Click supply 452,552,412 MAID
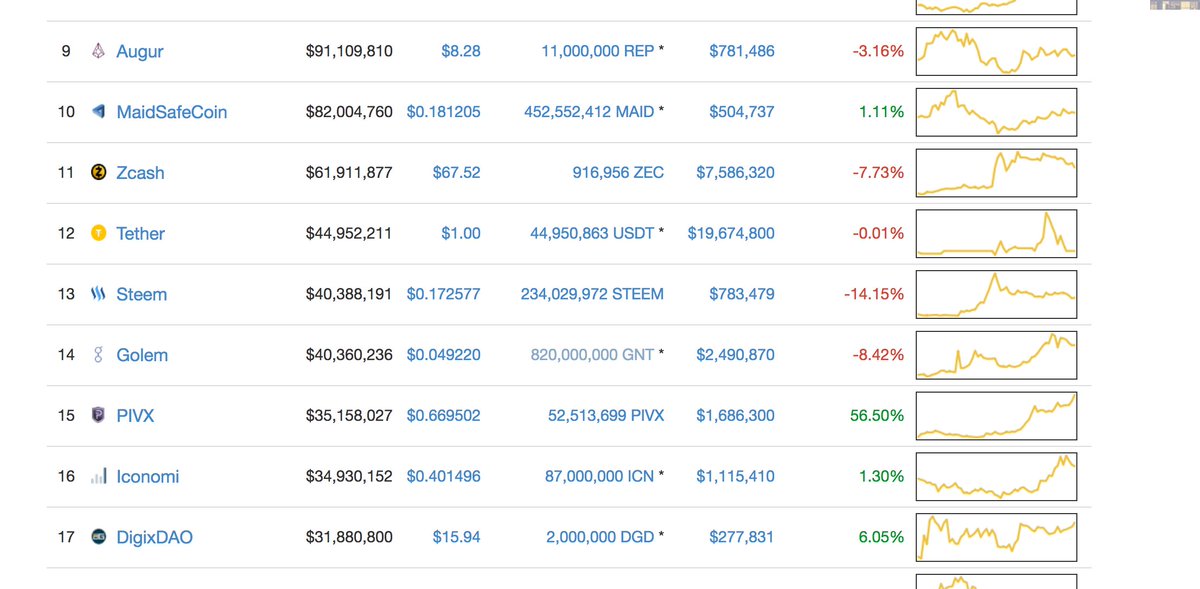Screen dimensions: 1200x589 [589, 112]
